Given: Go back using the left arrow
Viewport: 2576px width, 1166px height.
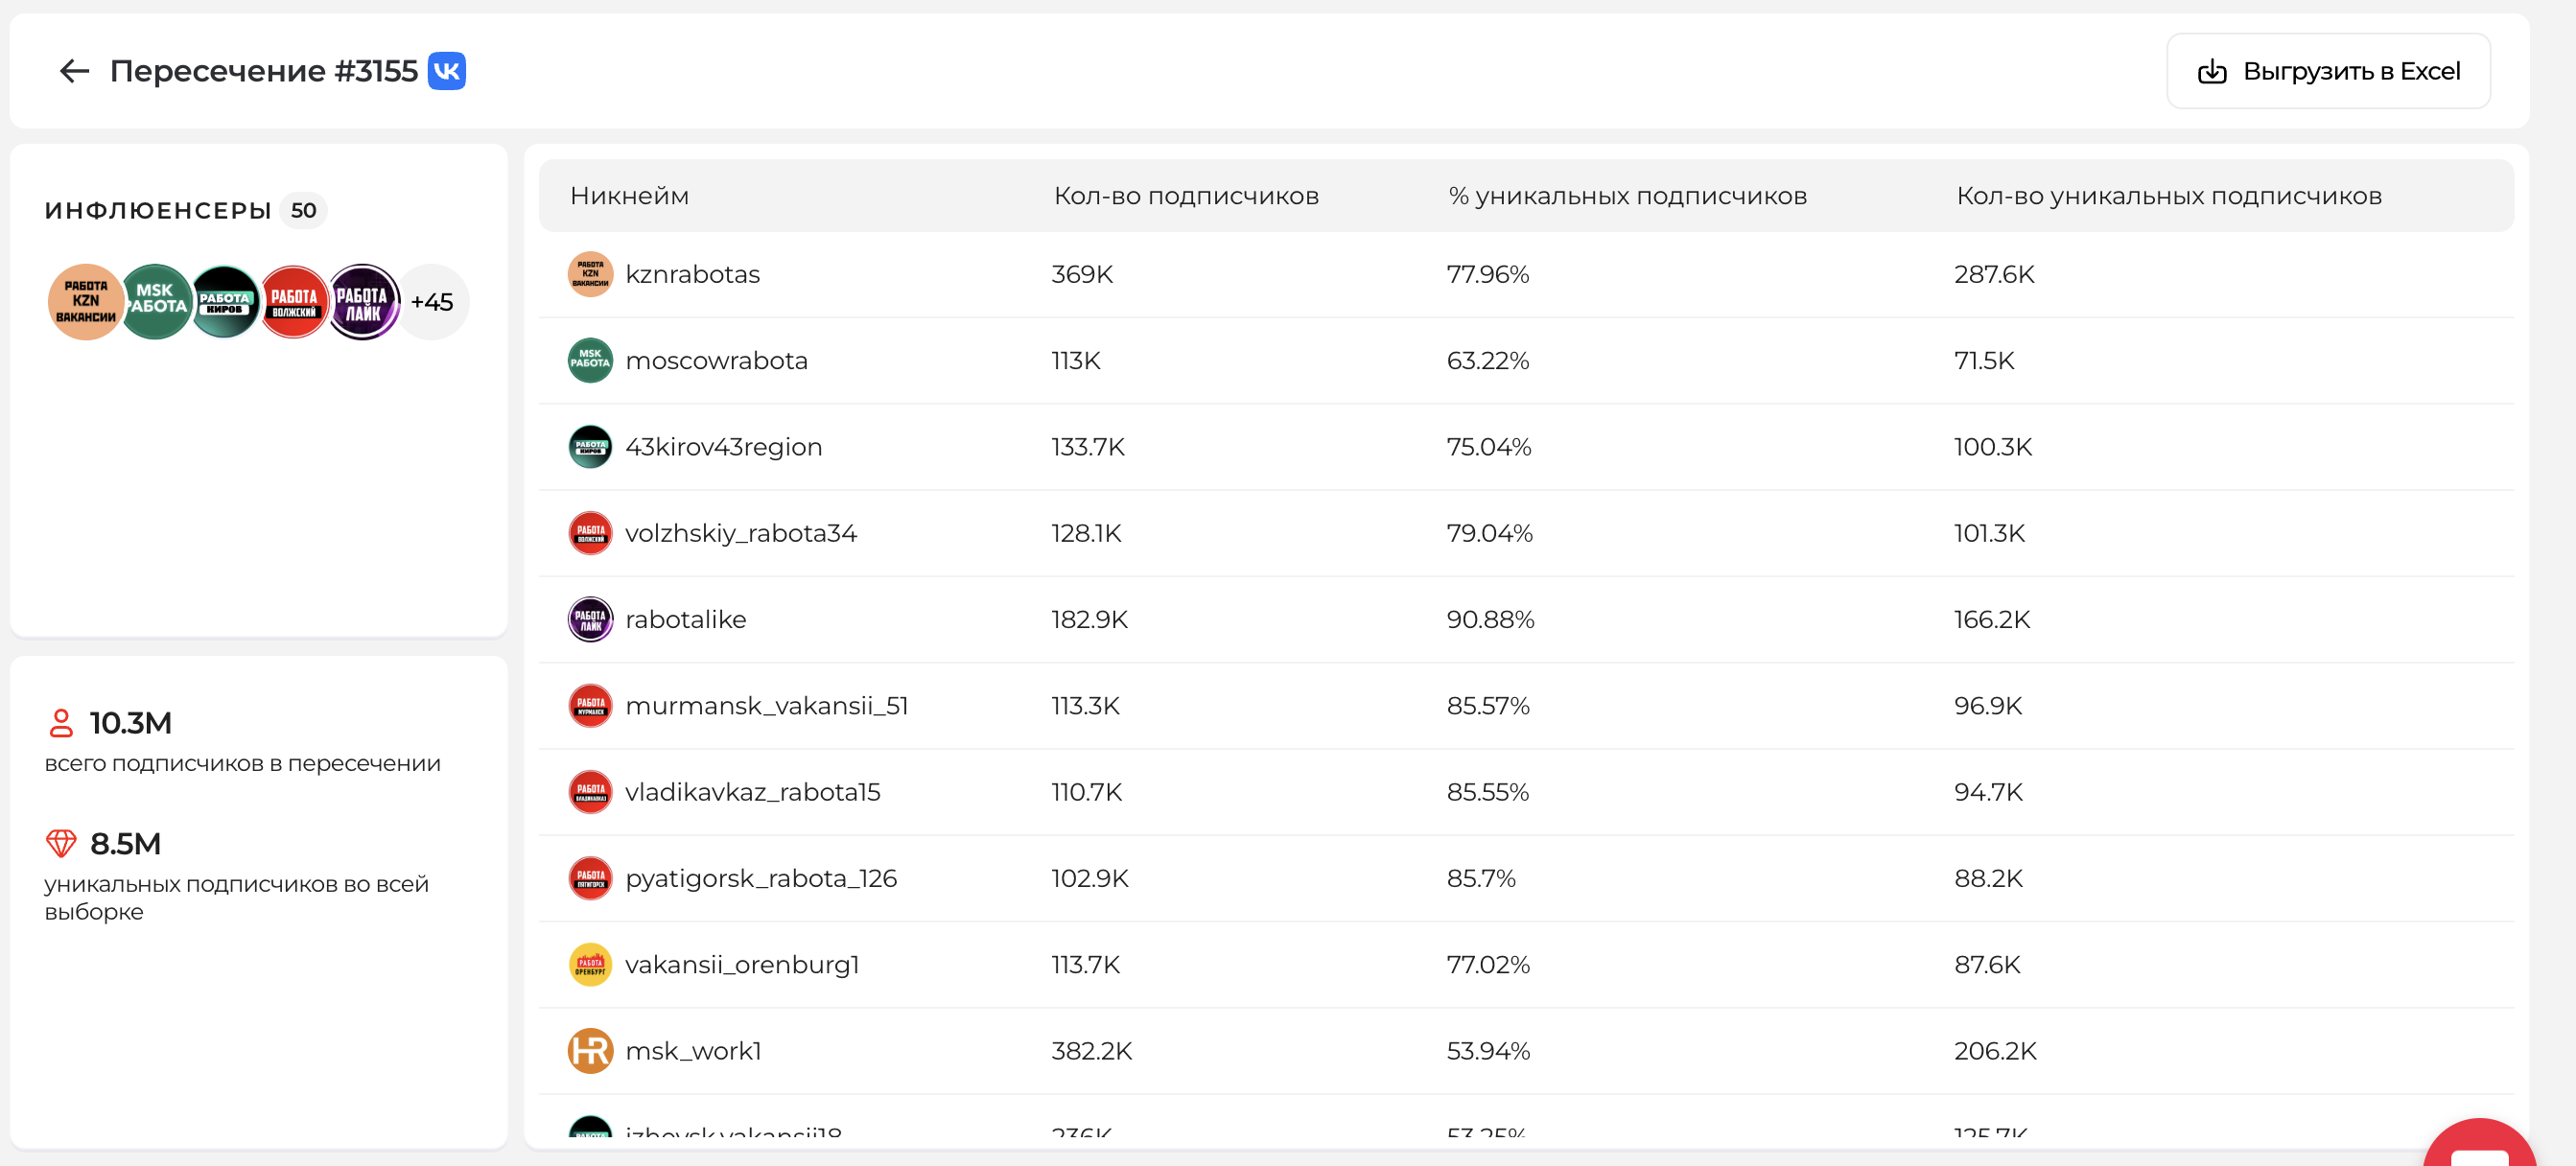Looking at the screenshot, I should click(74, 71).
